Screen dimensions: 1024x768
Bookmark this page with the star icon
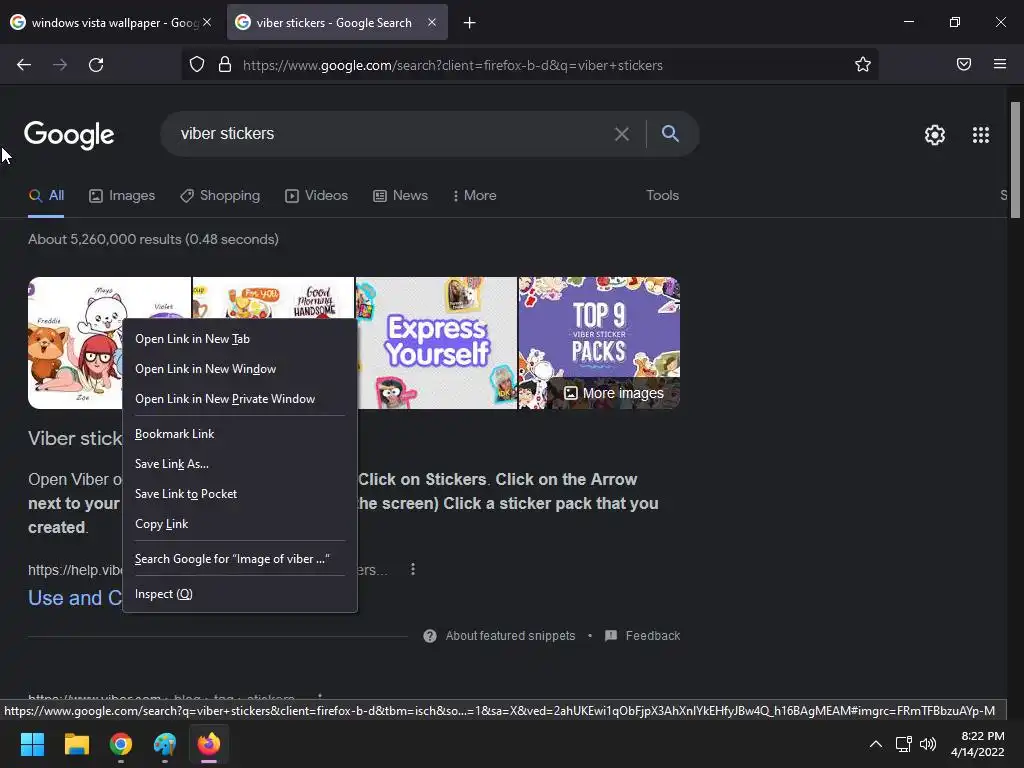point(863,65)
